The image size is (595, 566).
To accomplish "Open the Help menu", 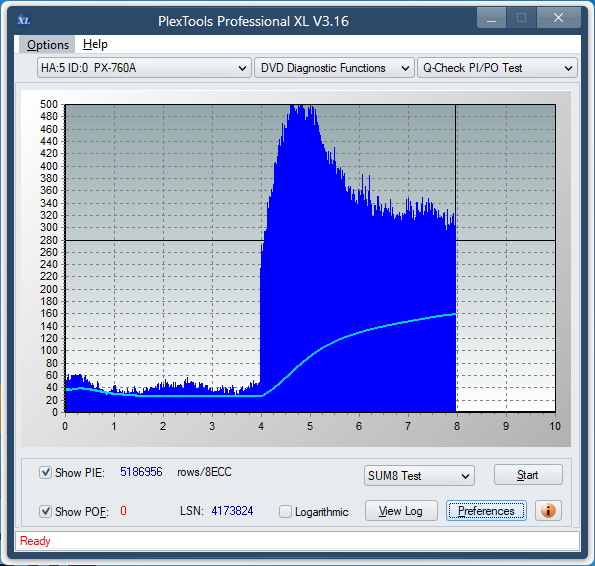I will tap(95, 44).
